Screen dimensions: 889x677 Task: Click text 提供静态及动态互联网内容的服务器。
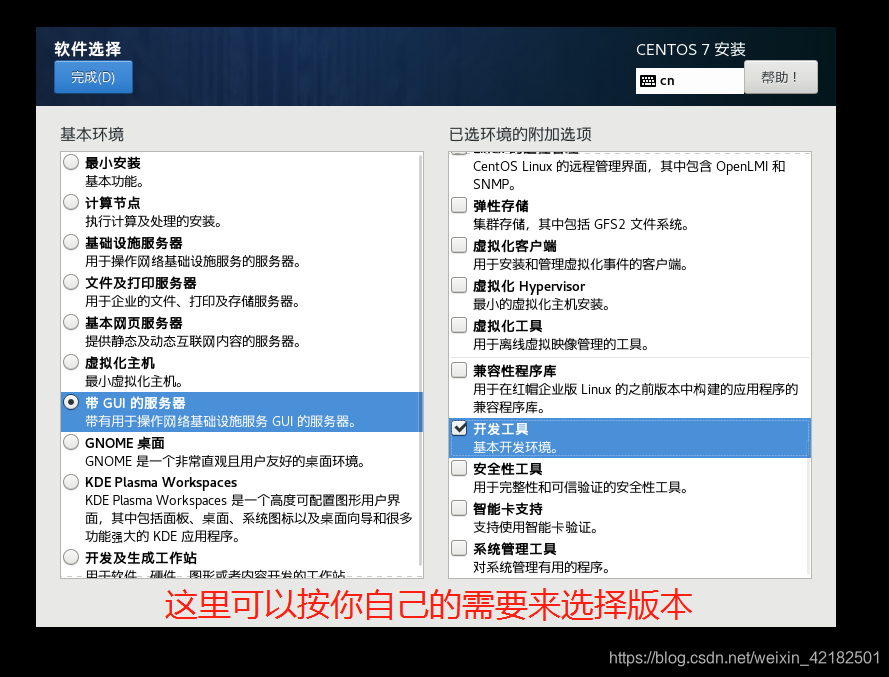(x=193, y=341)
